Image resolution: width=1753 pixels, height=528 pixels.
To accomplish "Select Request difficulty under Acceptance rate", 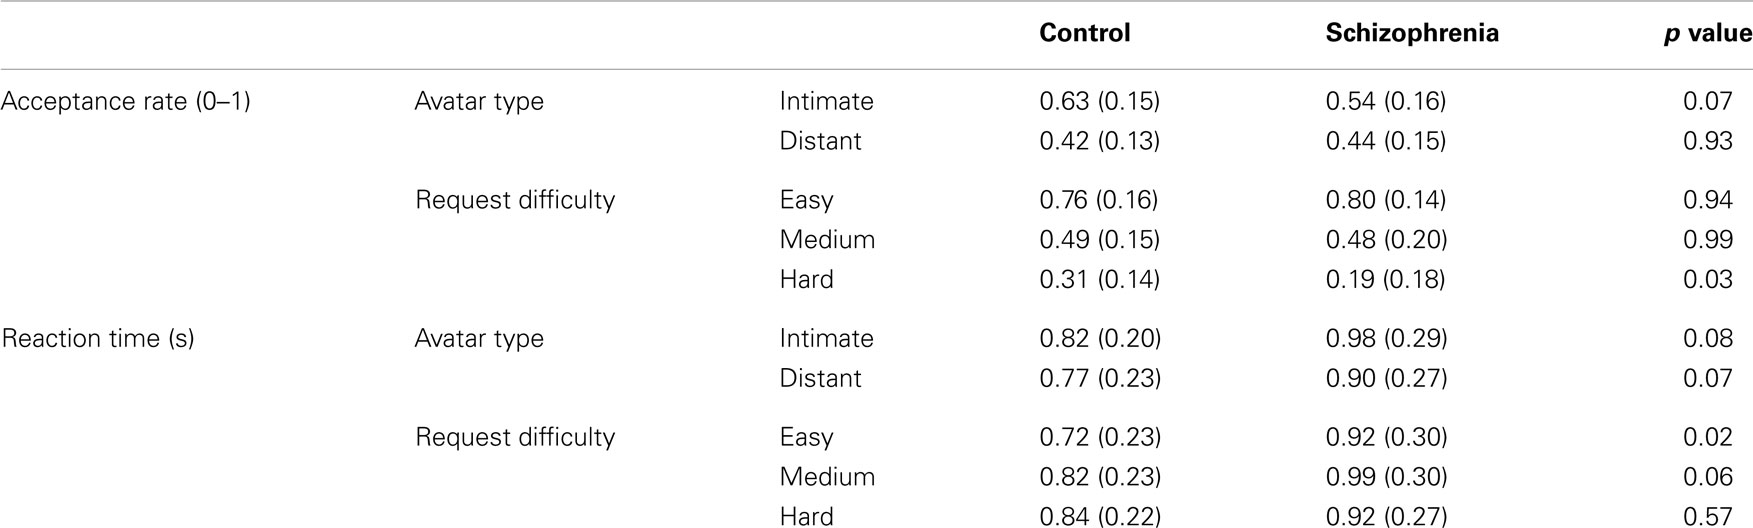I will [515, 200].
